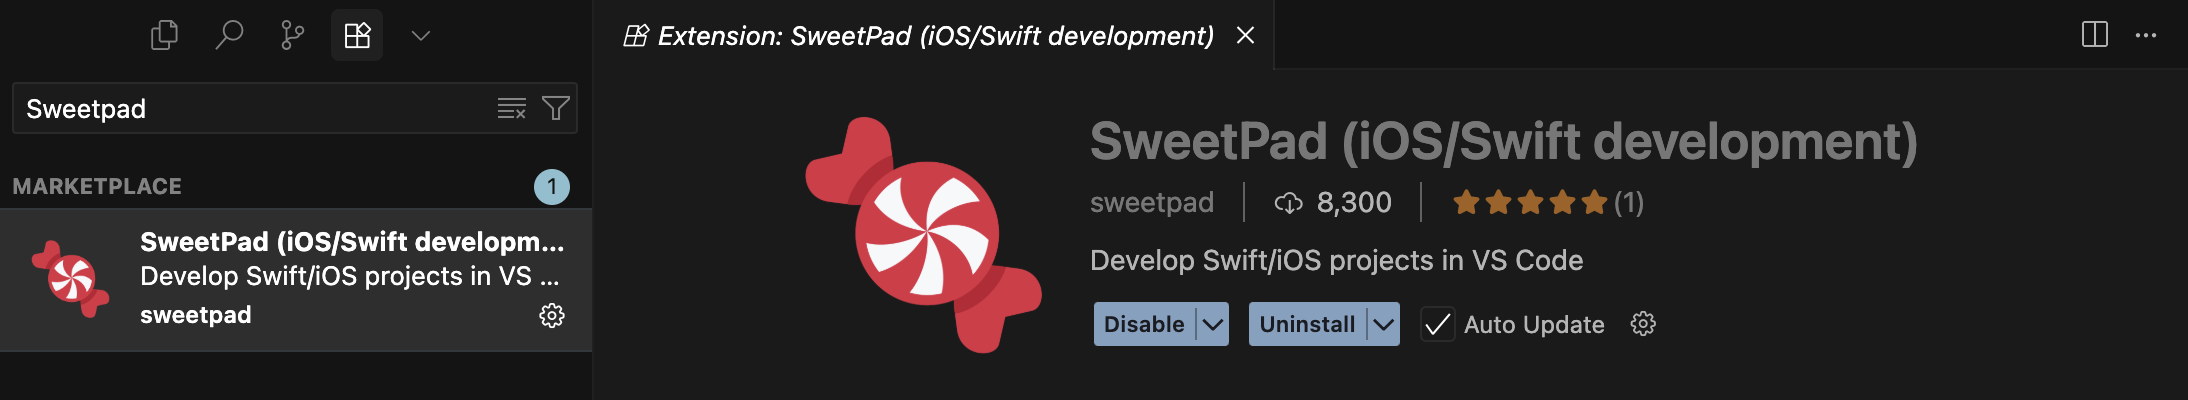Select the Extensions view icon
The width and height of the screenshot is (2188, 400).
click(357, 36)
